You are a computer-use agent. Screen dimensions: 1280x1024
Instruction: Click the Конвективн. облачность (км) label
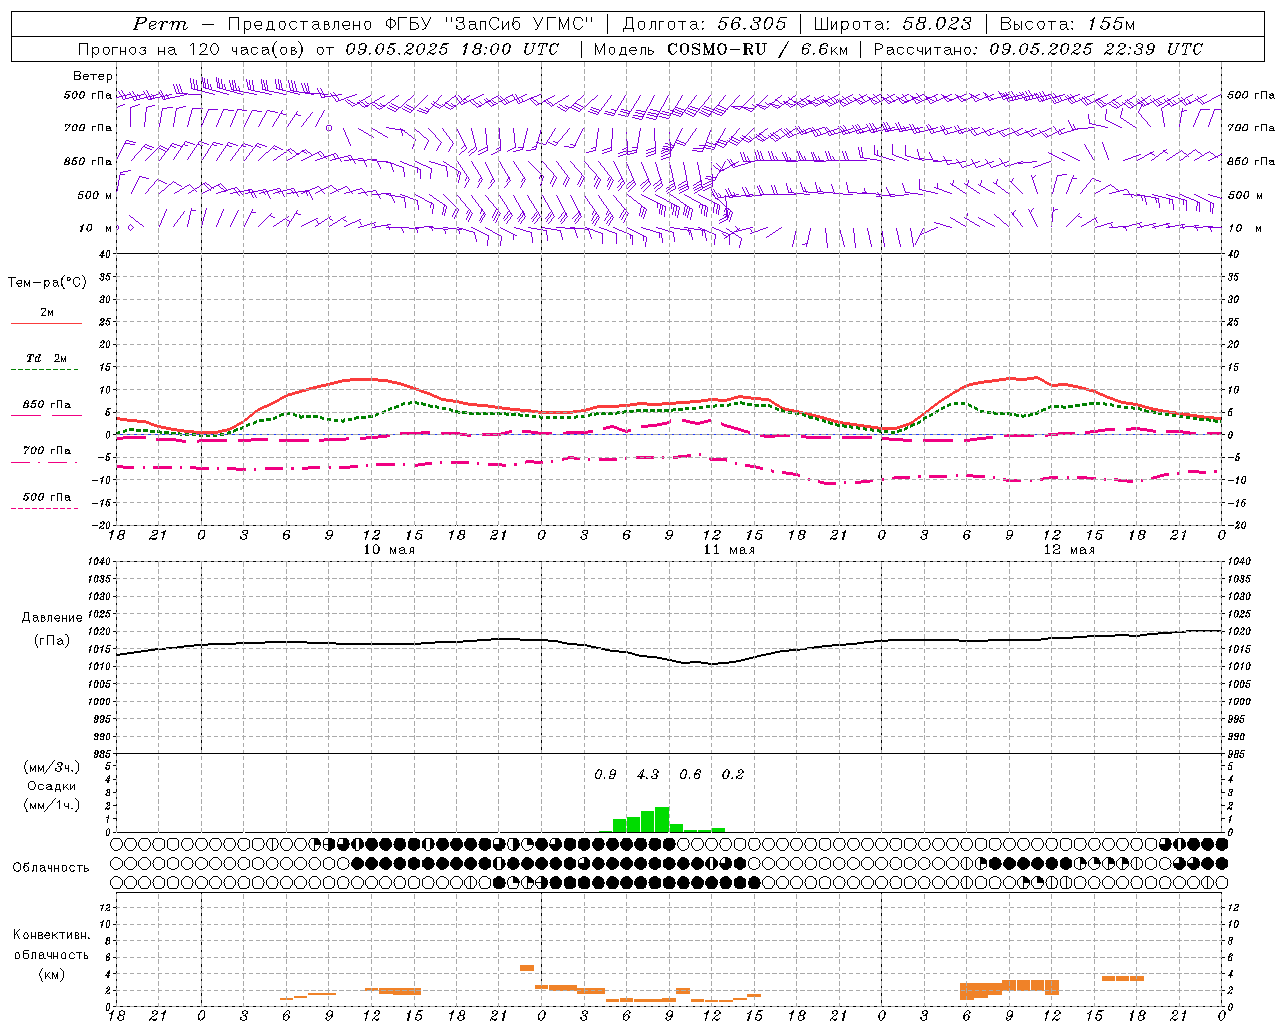click(51, 954)
